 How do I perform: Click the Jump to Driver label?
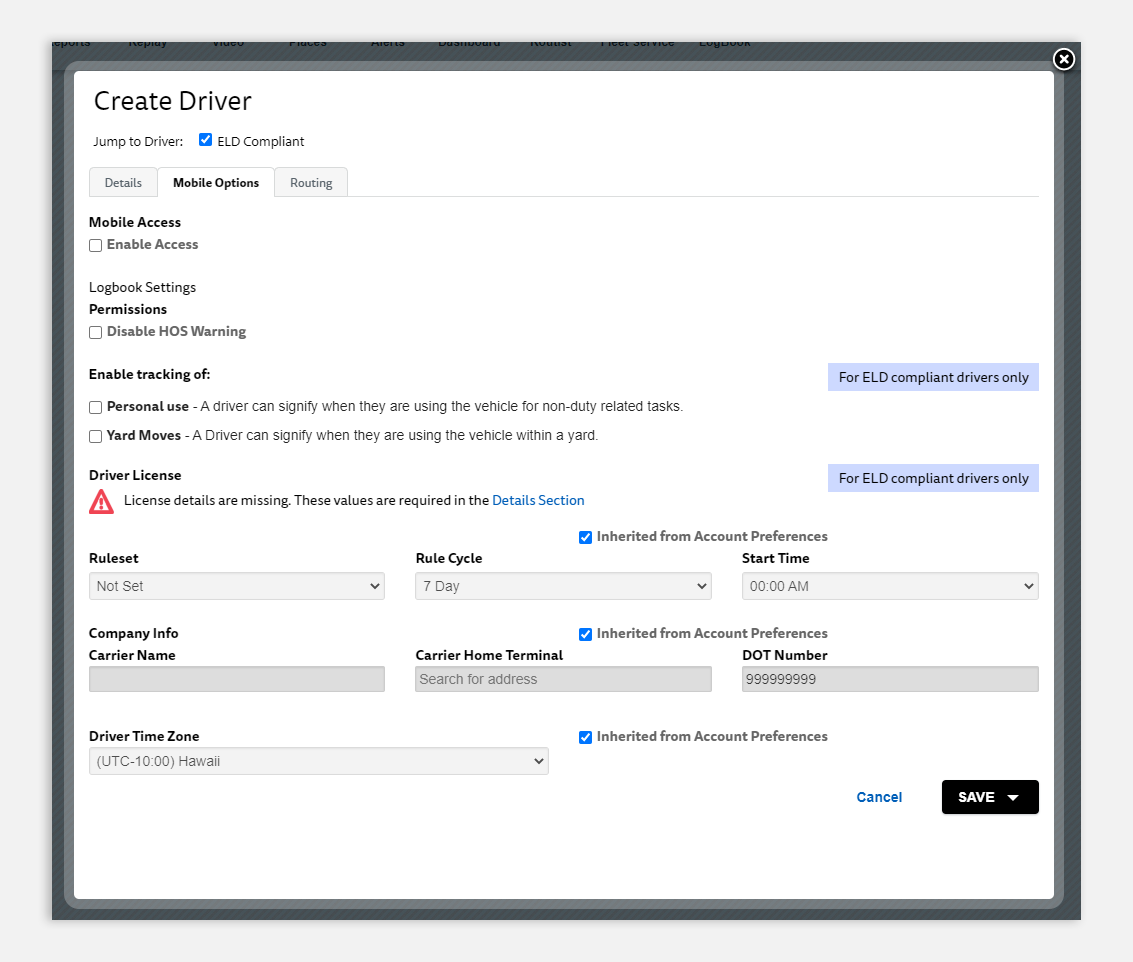tap(138, 142)
